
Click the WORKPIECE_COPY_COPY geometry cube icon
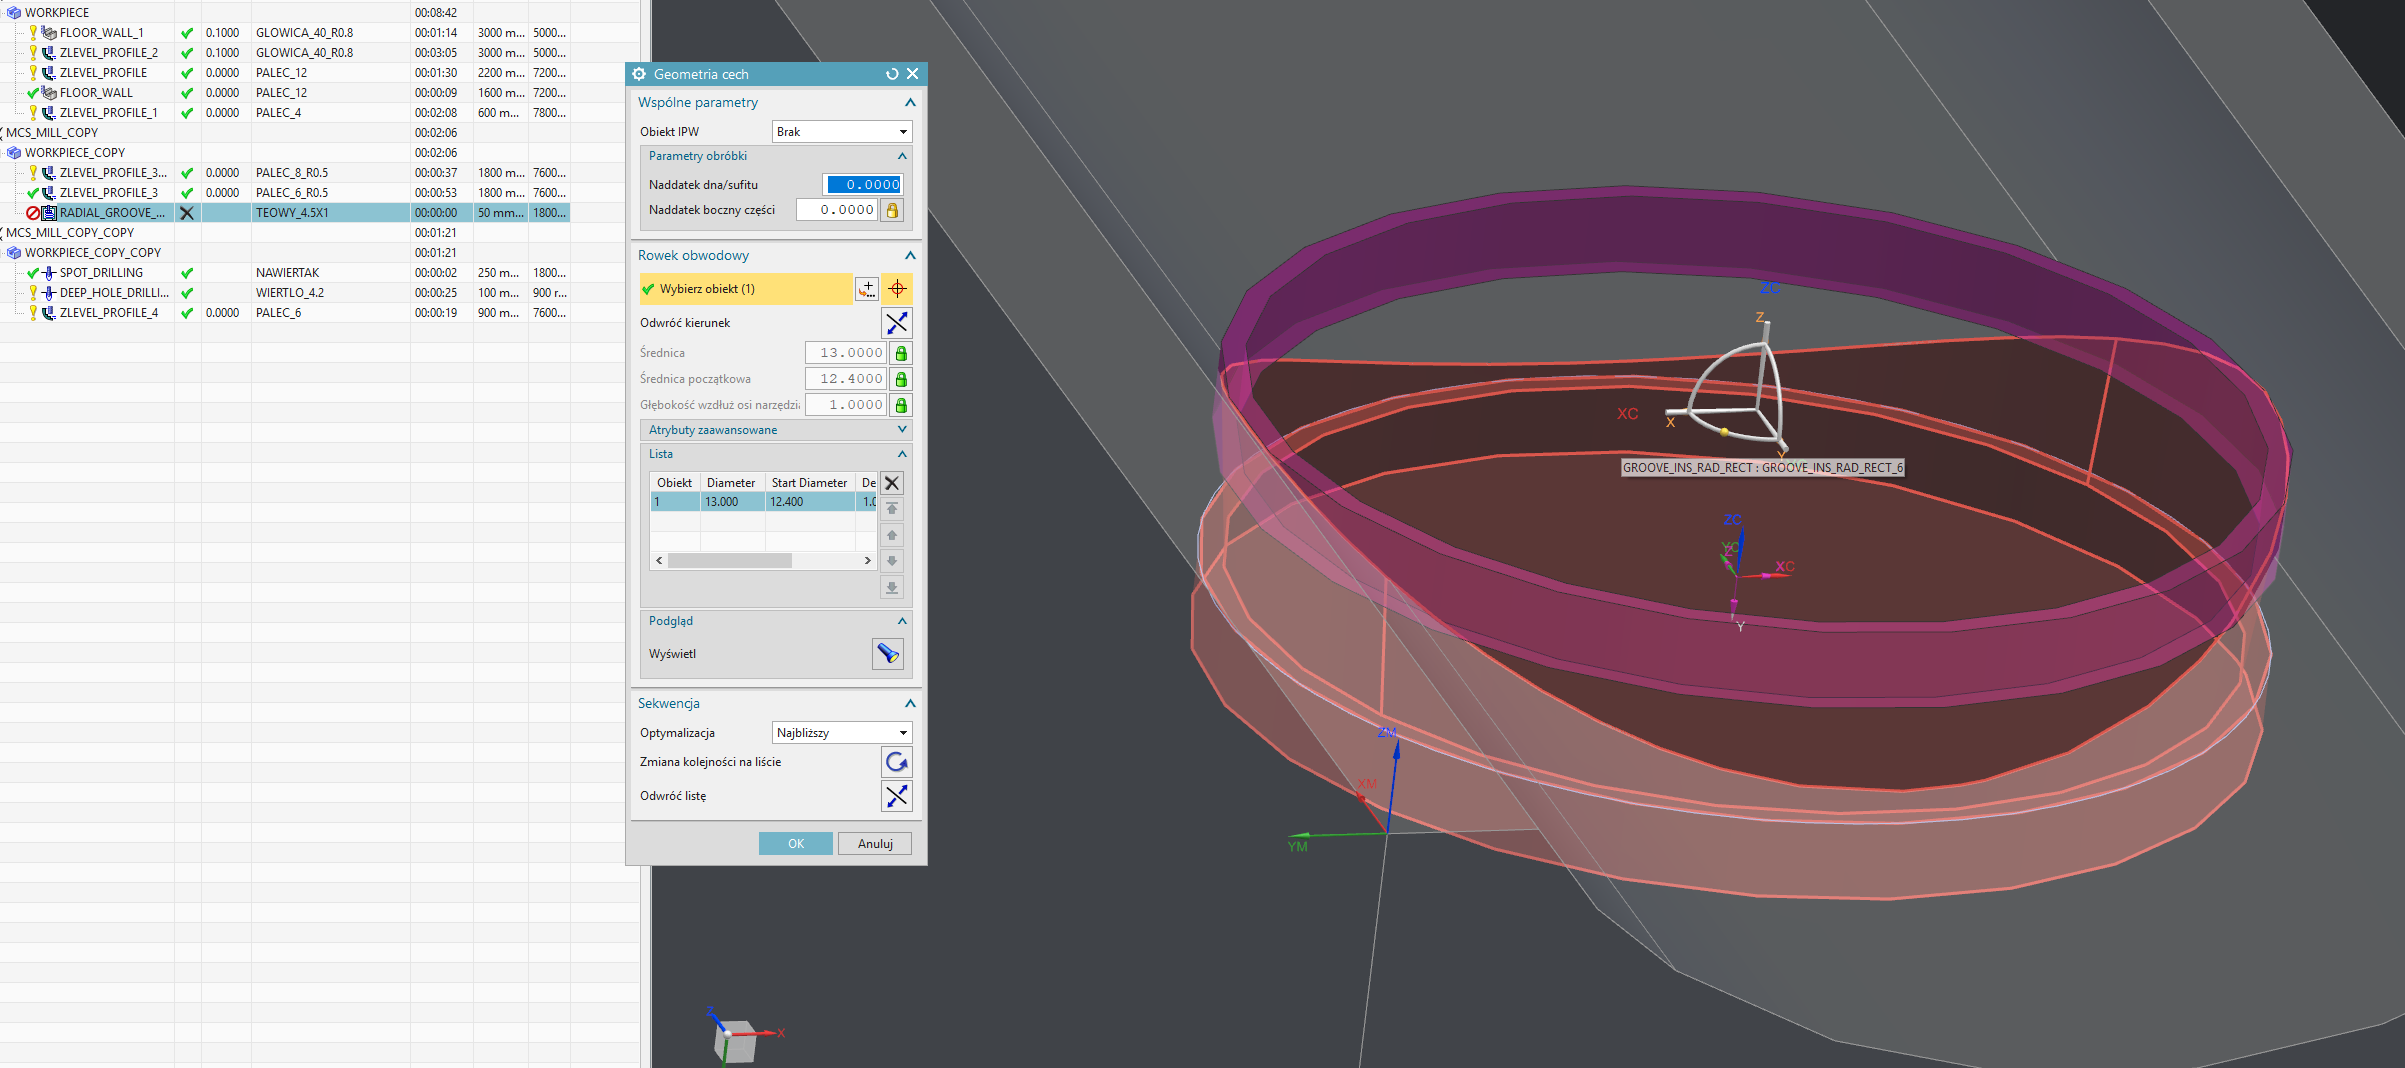[14, 253]
